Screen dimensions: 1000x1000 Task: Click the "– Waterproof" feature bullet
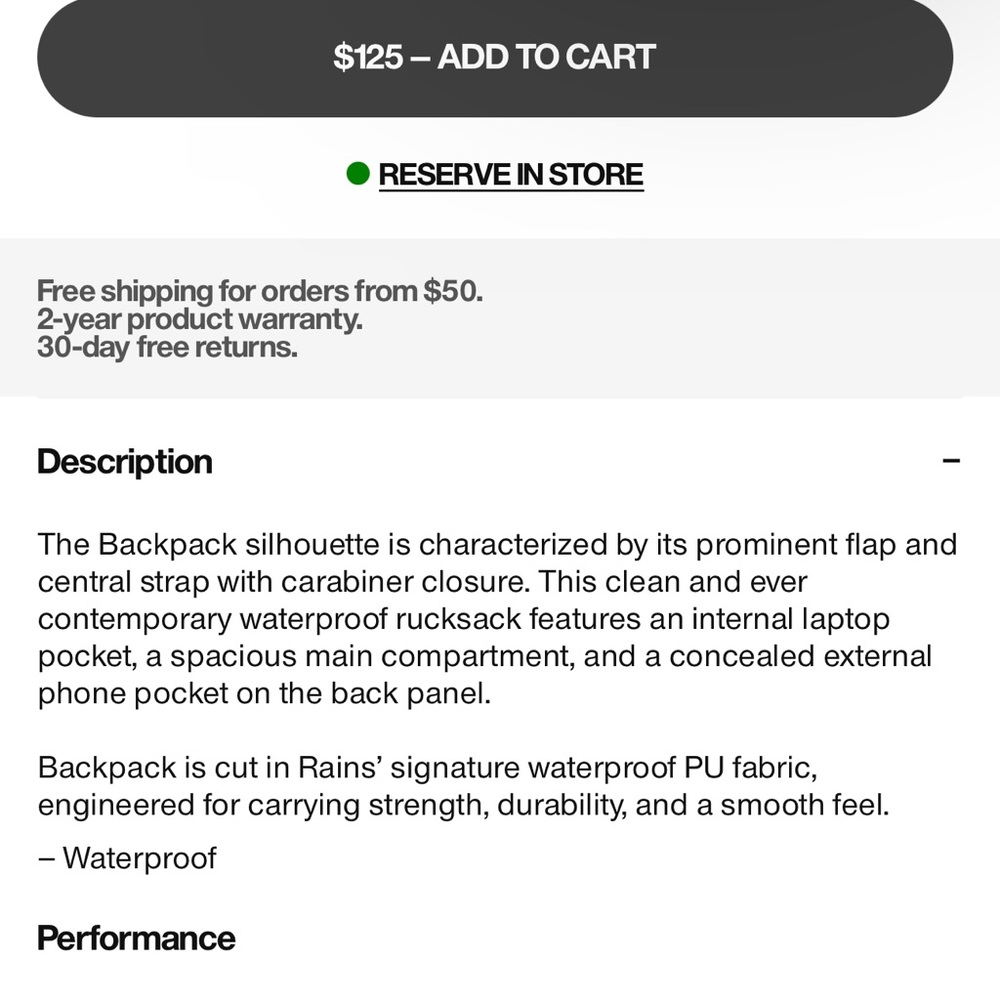coord(127,858)
